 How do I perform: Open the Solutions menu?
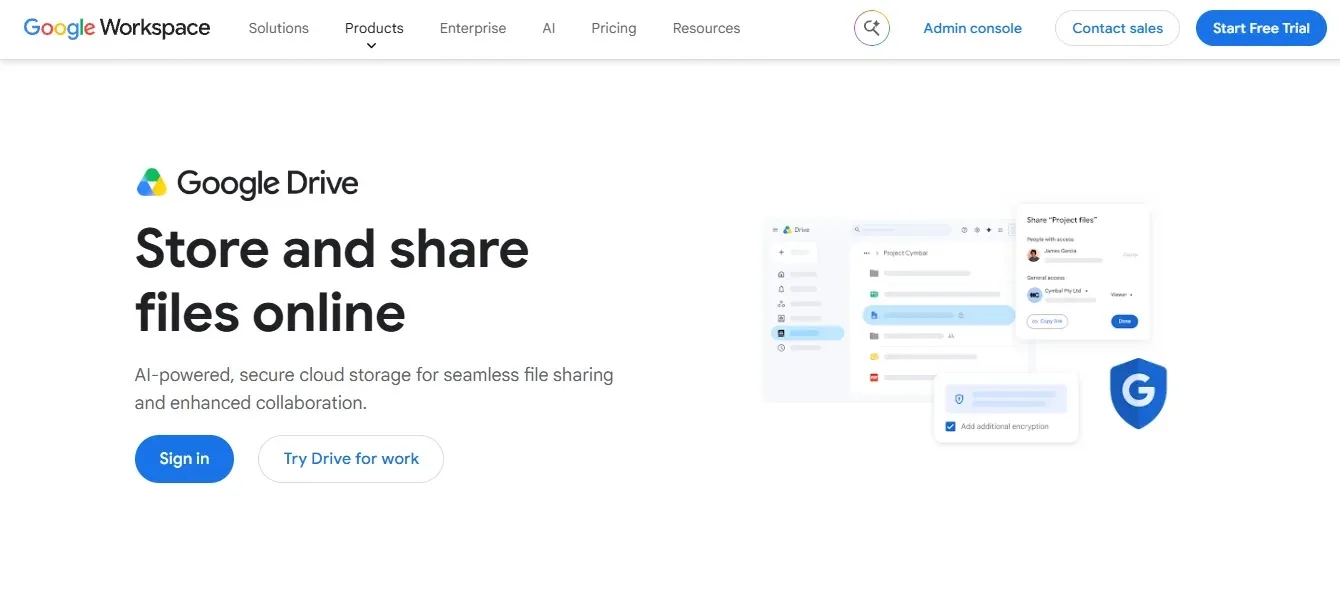279,28
